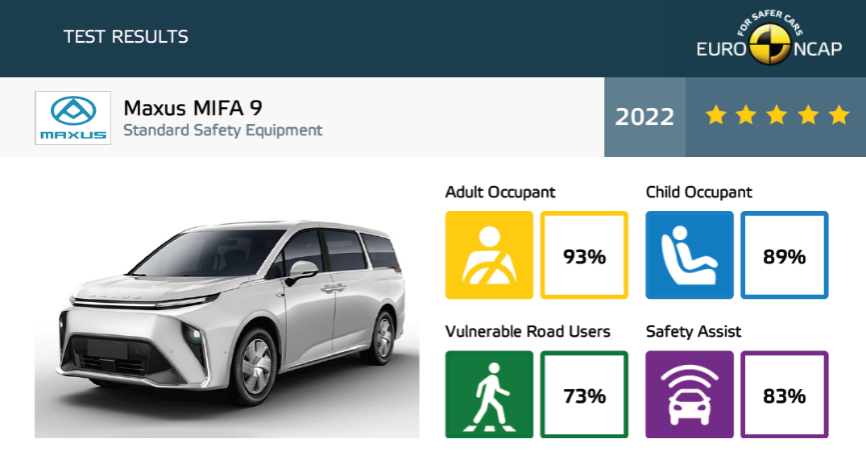Click the Maxus brand logo
866x464 pixels.
coord(72,118)
